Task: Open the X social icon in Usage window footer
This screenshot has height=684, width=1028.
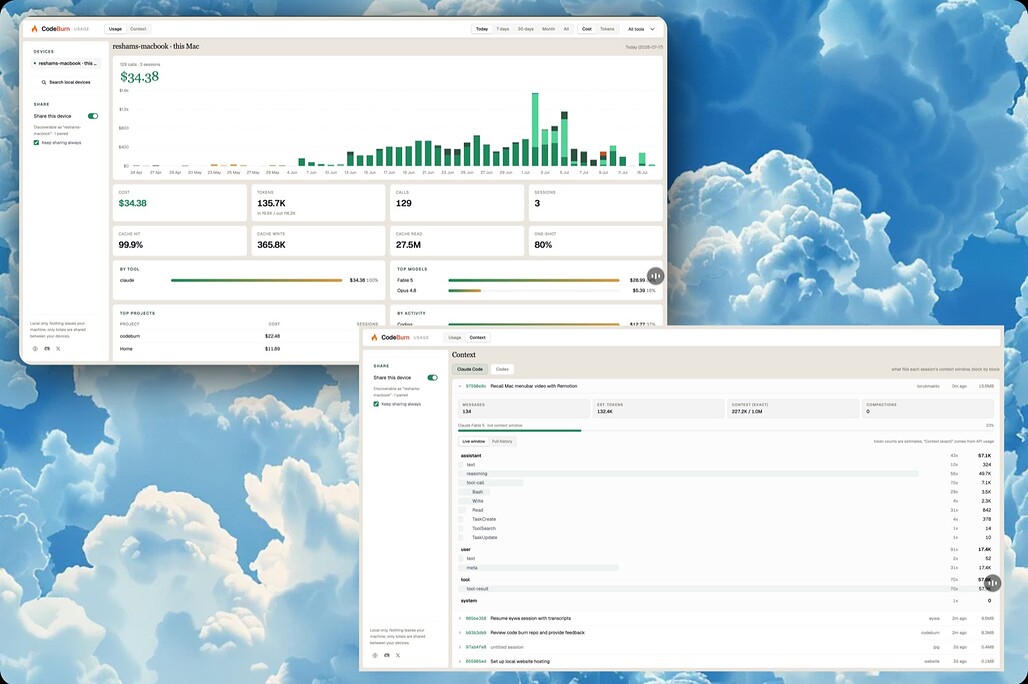Action: click(58, 349)
